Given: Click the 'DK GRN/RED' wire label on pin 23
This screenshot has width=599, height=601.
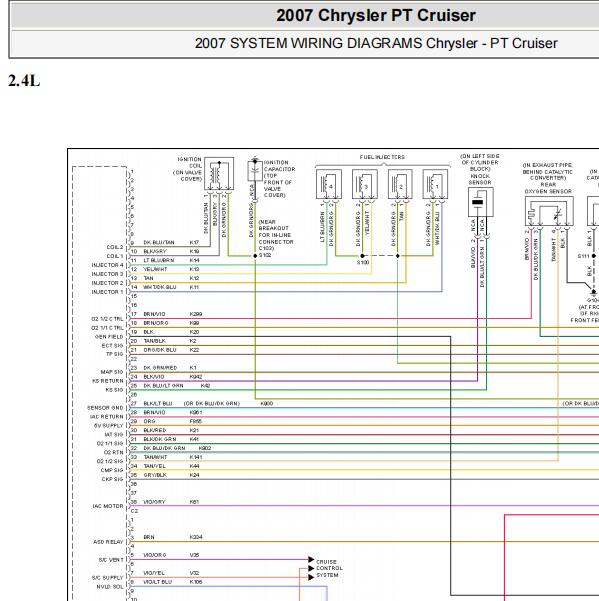Looking at the screenshot, I should (x=160, y=368).
